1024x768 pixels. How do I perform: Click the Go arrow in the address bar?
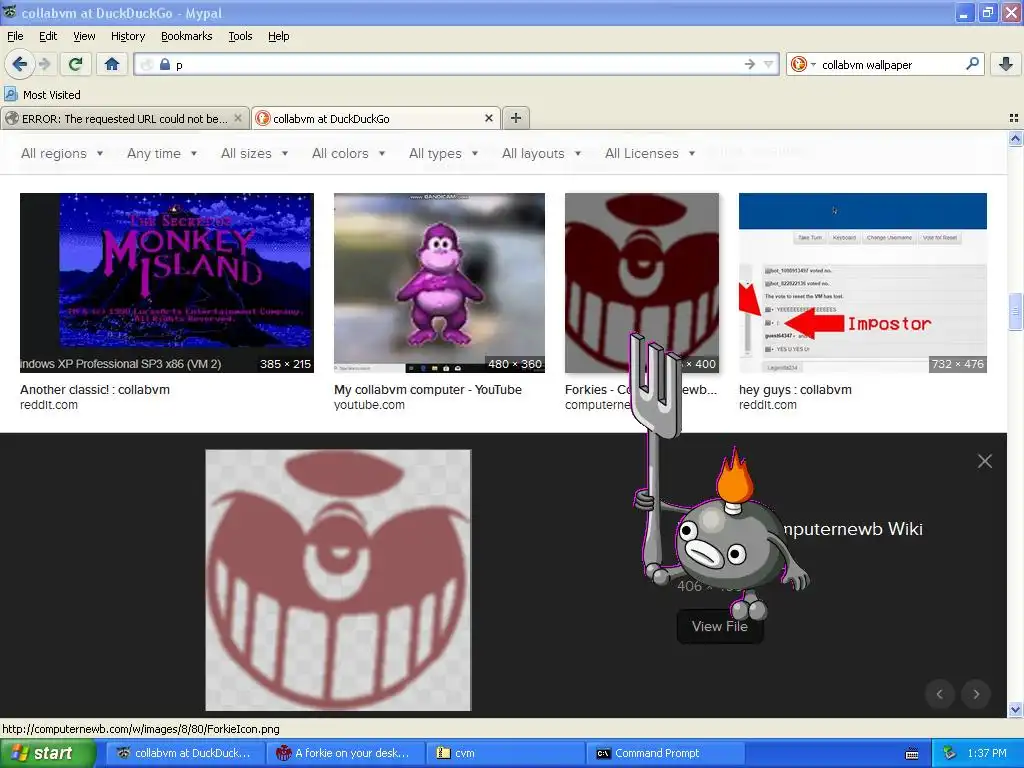pos(750,64)
